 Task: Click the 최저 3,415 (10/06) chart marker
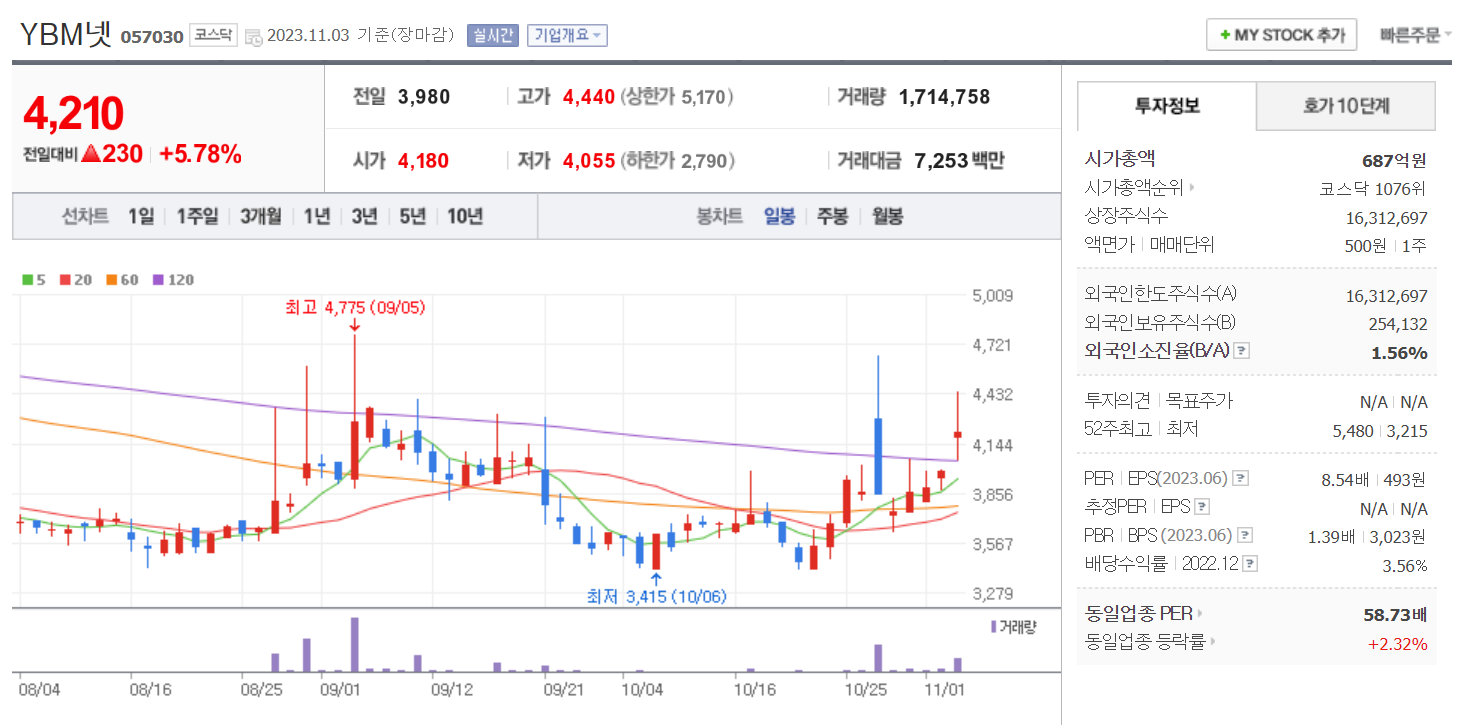656,597
